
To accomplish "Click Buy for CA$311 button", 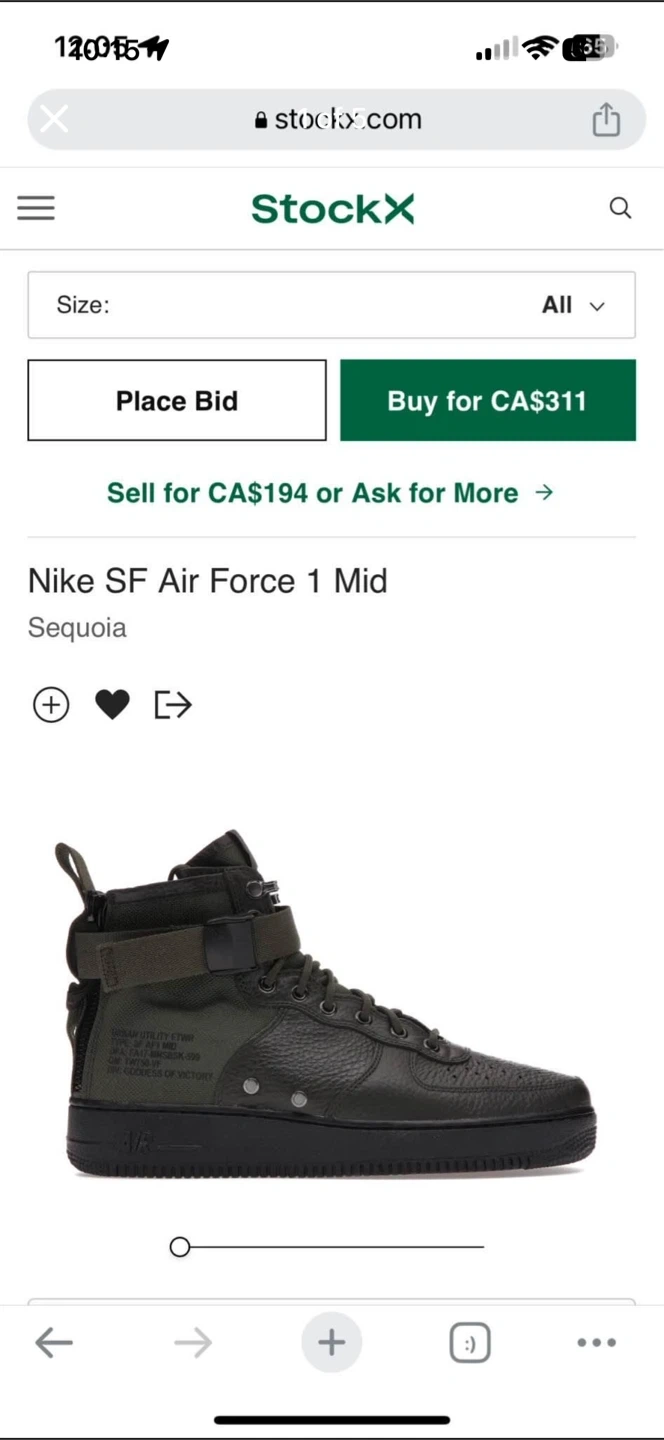I will tap(487, 401).
